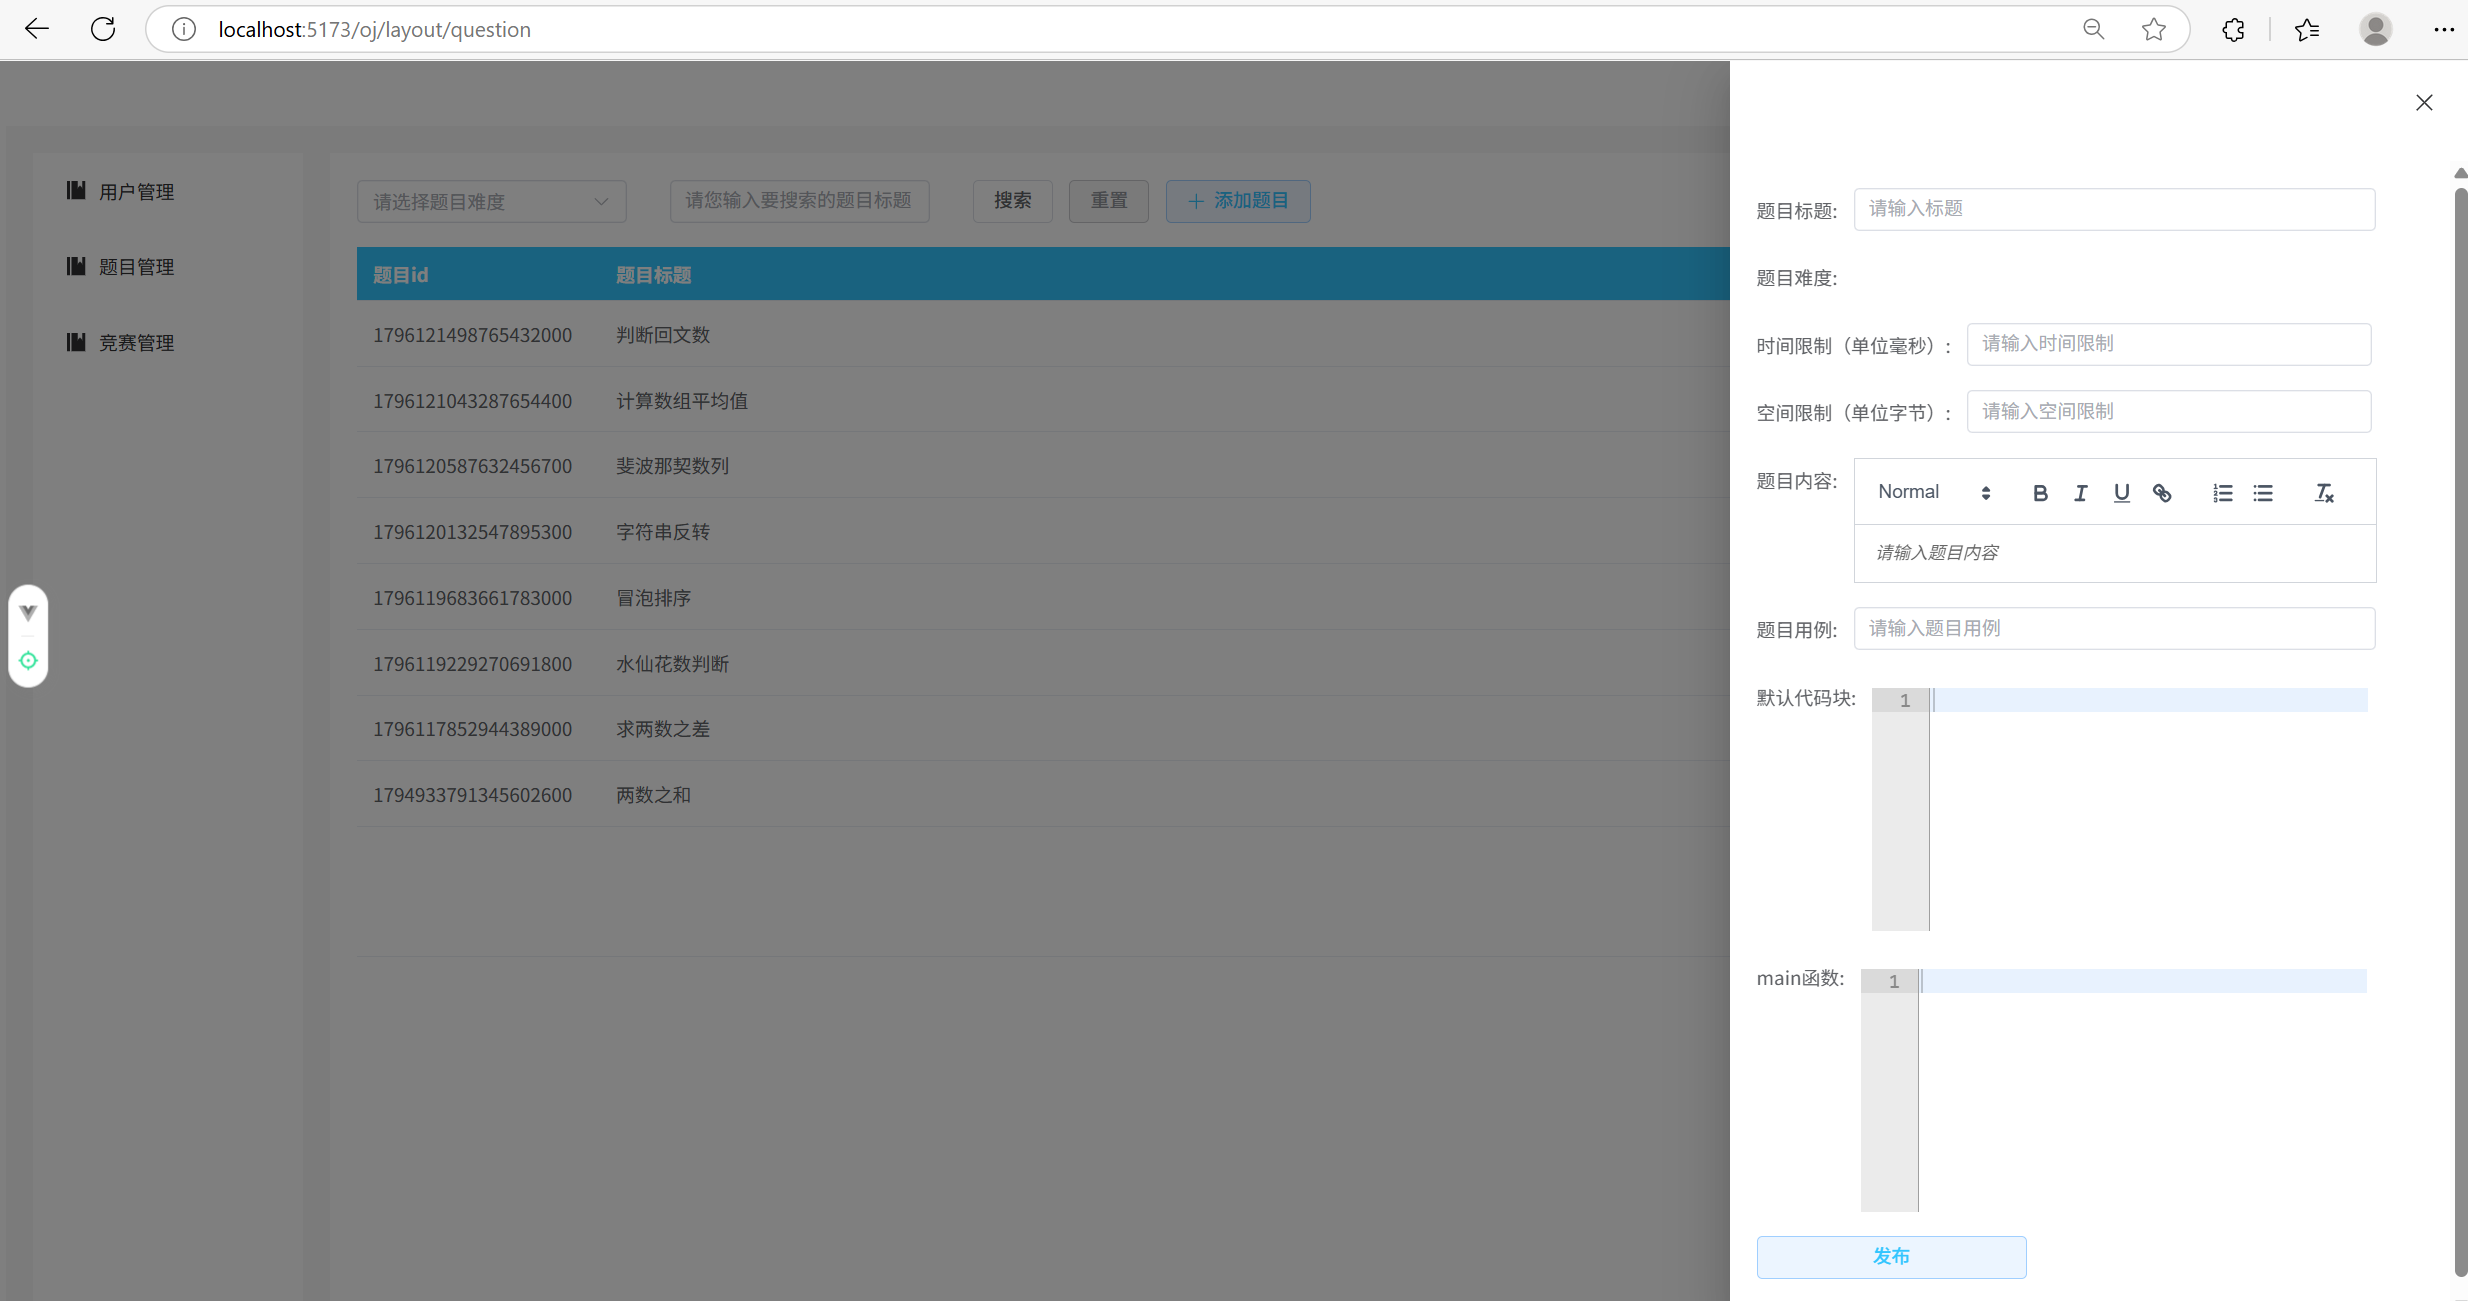Apply numbered list formatting

[x=2222, y=493]
